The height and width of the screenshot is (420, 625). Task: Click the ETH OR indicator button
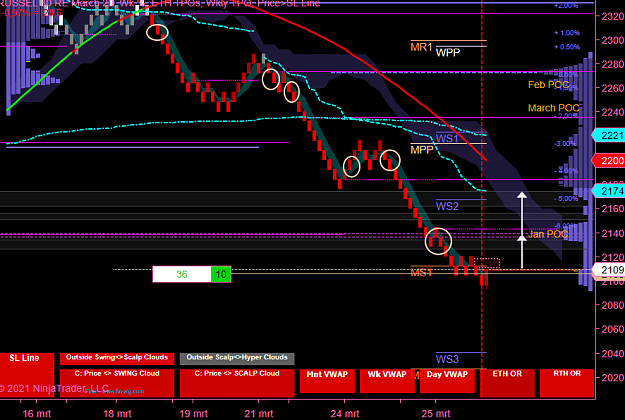507,383
